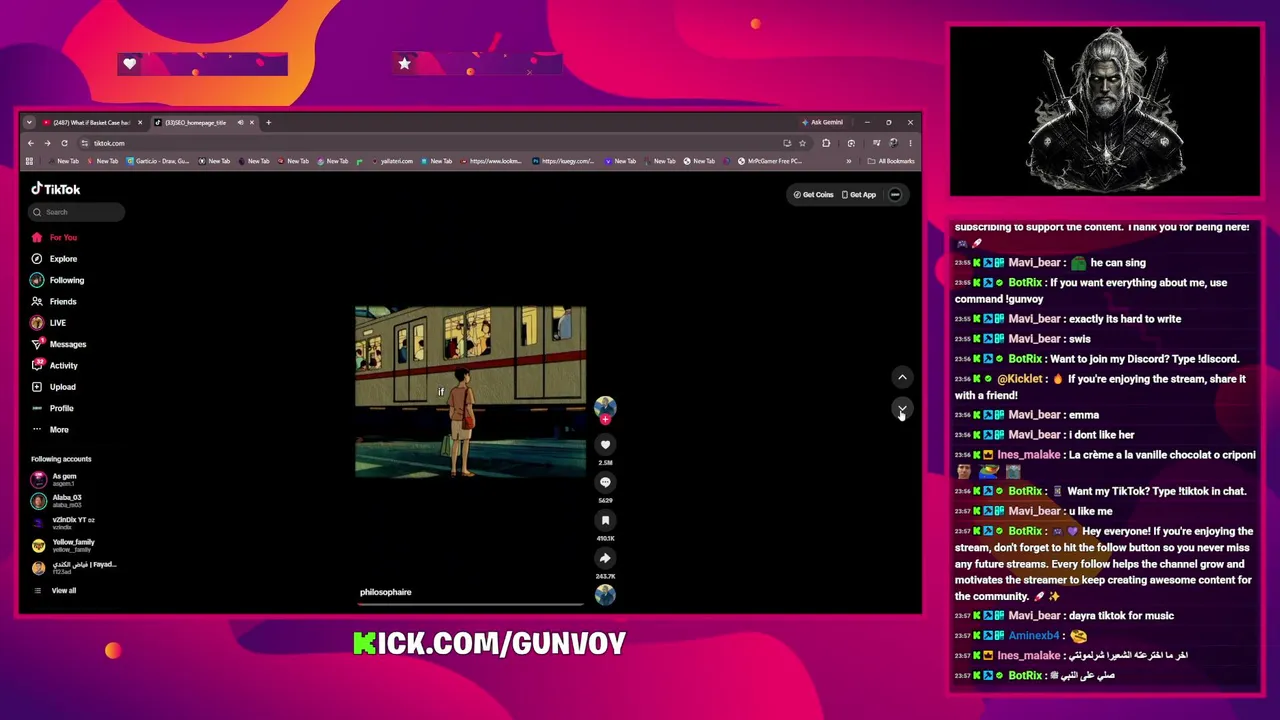Open the yallateri.com bookmark
The image size is (1280, 720).
click(391, 161)
